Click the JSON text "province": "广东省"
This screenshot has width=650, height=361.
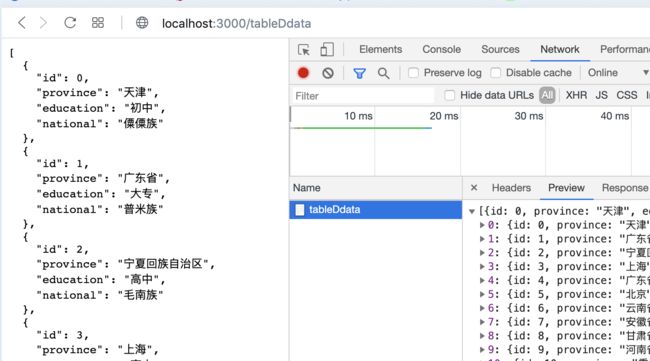pos(103,179)
